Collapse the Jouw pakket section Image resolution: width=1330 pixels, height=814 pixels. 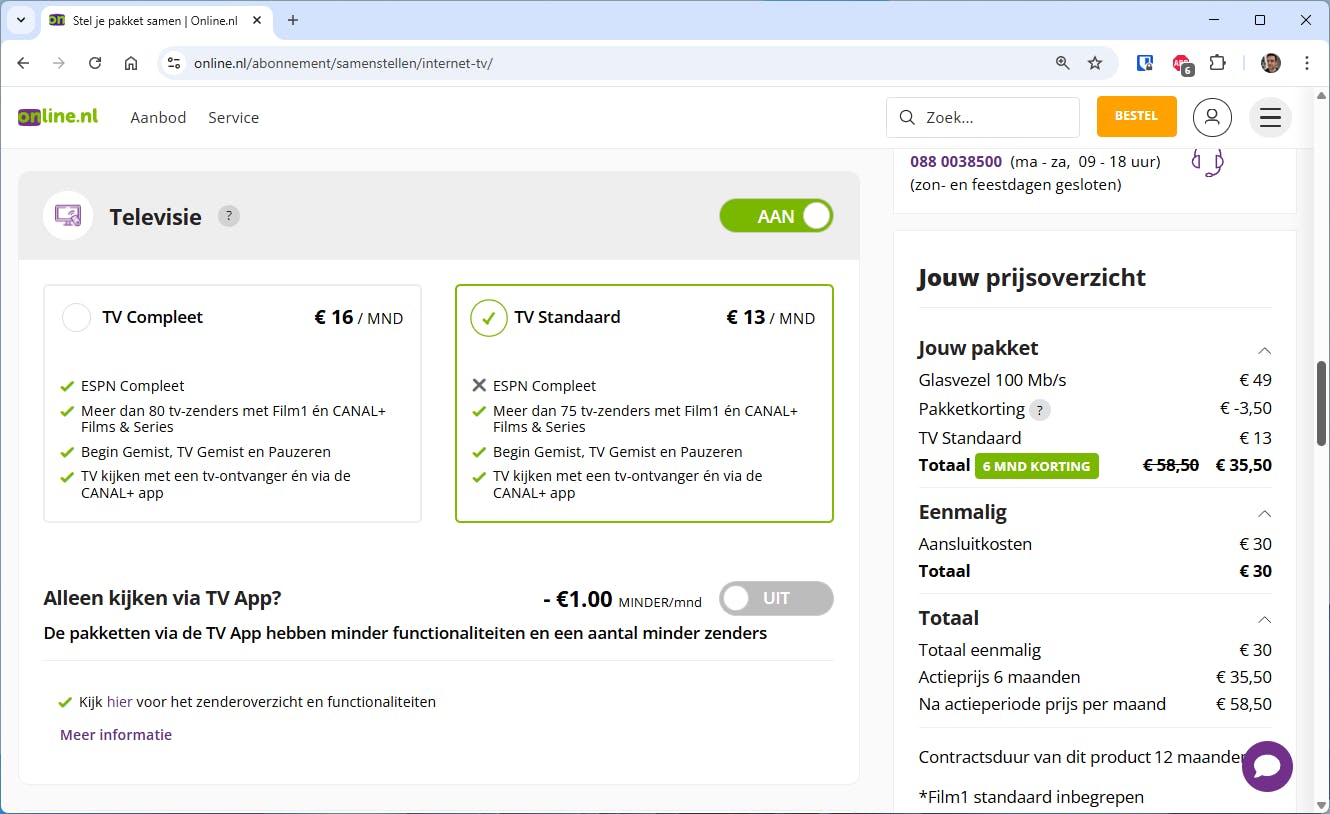(1264, 351)
